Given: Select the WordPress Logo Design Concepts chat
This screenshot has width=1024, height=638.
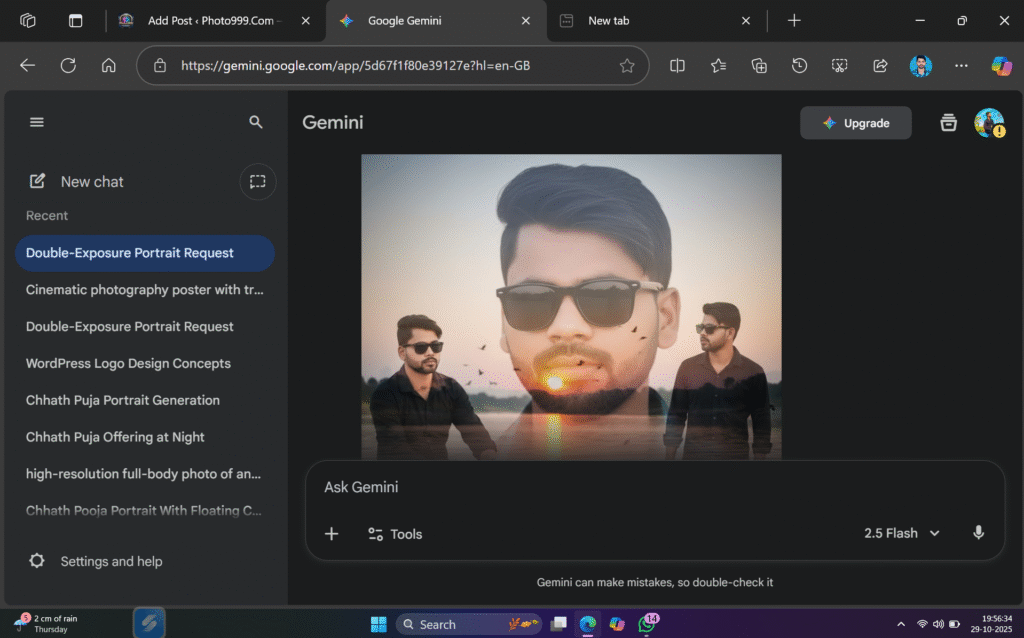Looking at the screenshot, I should tap(129, 363).
